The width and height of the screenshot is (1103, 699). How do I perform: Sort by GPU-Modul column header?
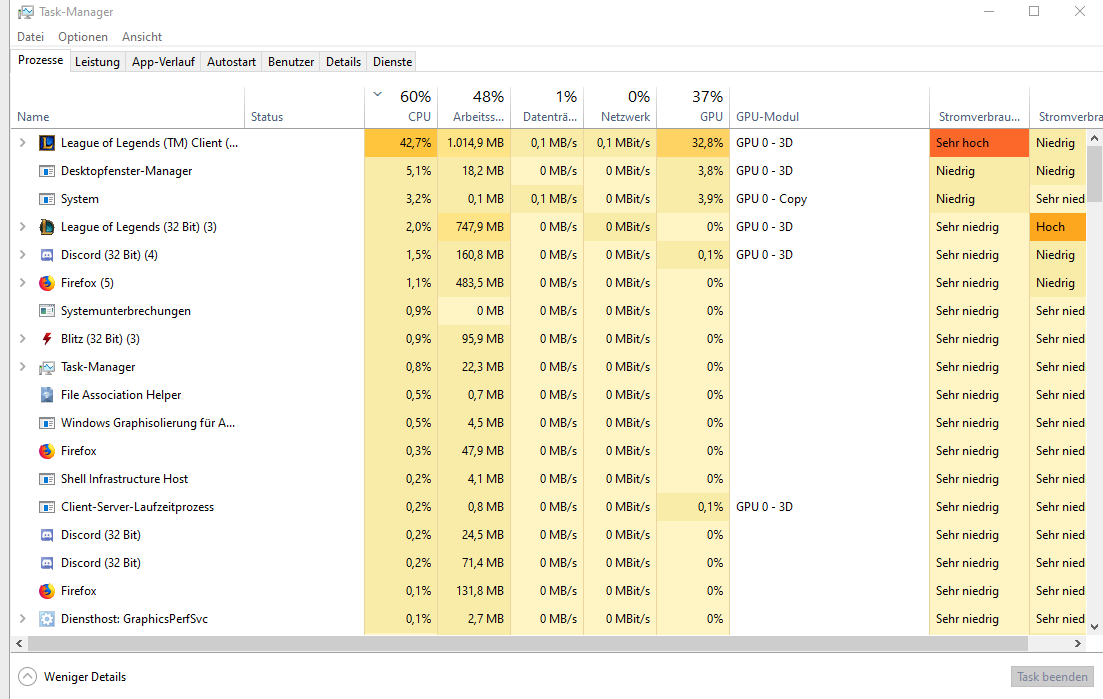pyautogui.click(x=829, y=108)
